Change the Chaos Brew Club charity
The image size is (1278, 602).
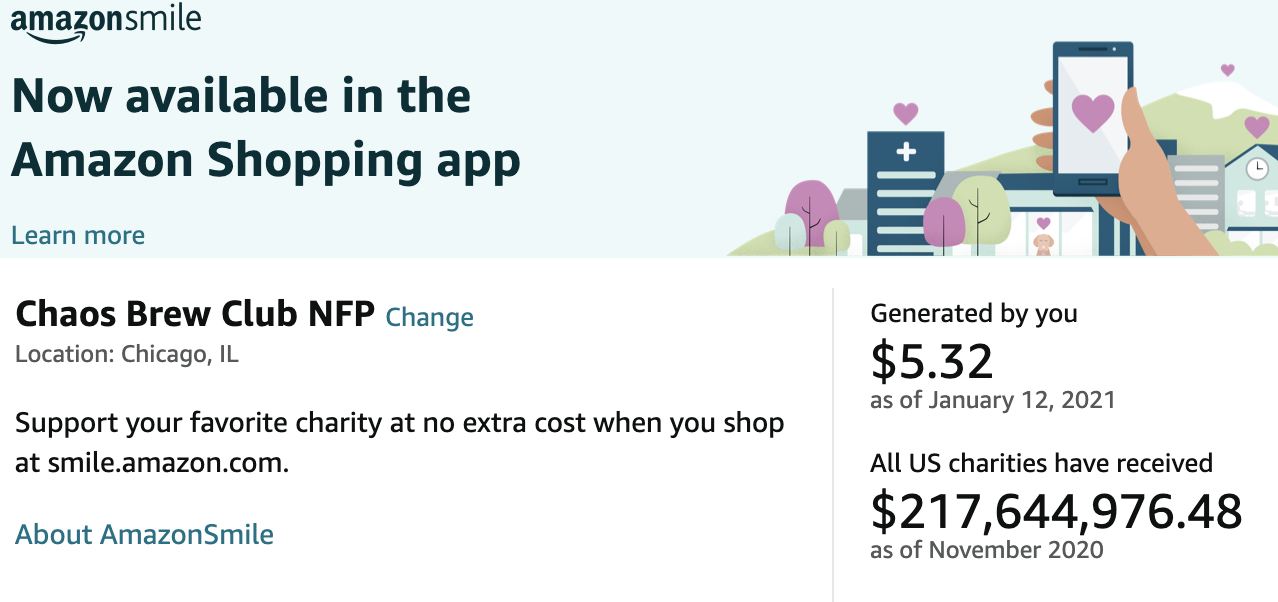(x=429, y=317)
